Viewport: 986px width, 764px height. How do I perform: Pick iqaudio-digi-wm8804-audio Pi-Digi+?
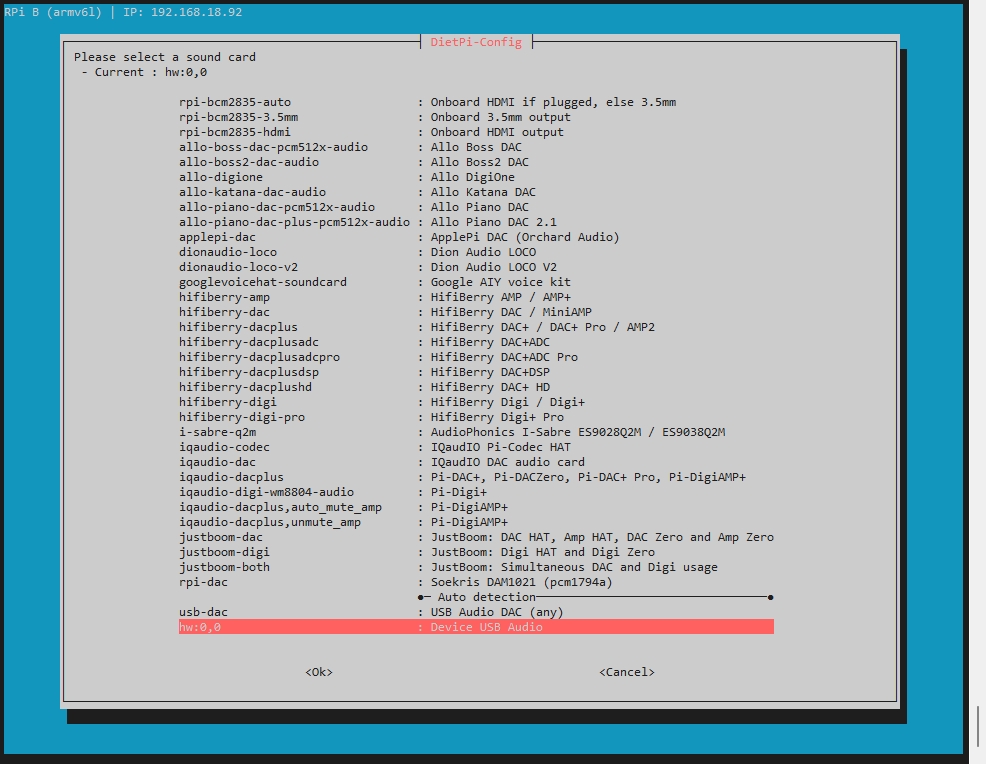[476, 492]
